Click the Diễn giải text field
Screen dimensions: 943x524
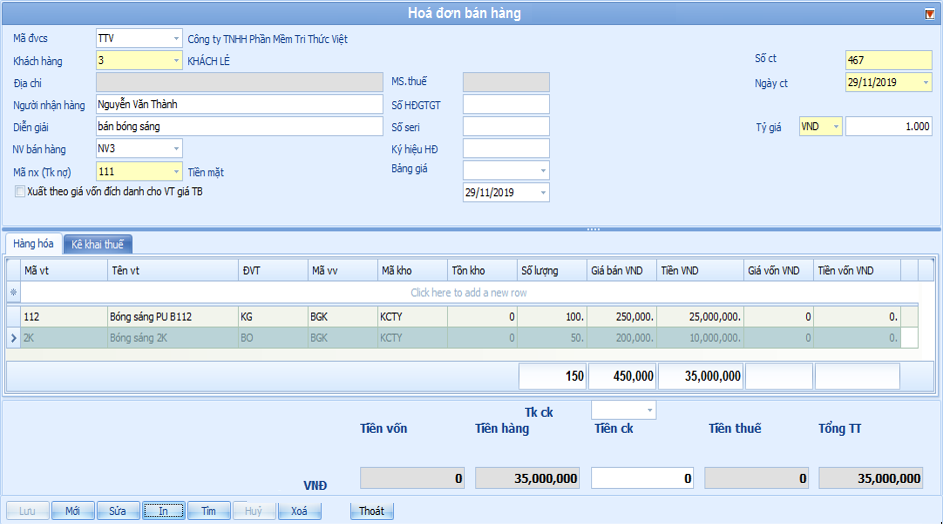pos(238,127)
